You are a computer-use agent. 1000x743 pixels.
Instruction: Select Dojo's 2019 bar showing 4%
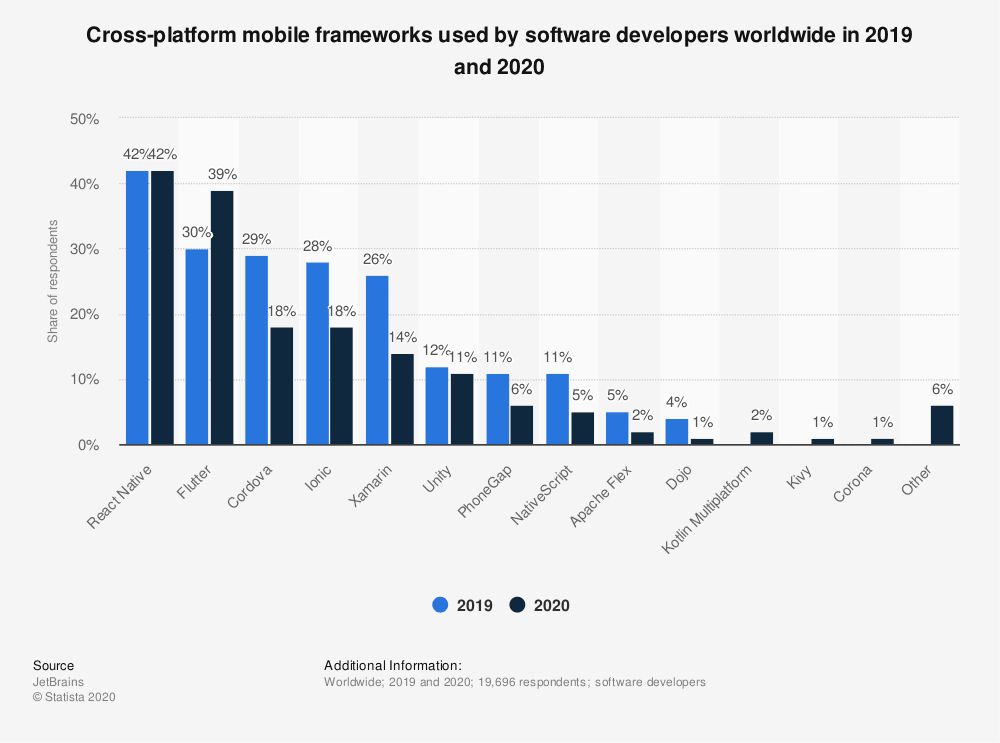677,432
